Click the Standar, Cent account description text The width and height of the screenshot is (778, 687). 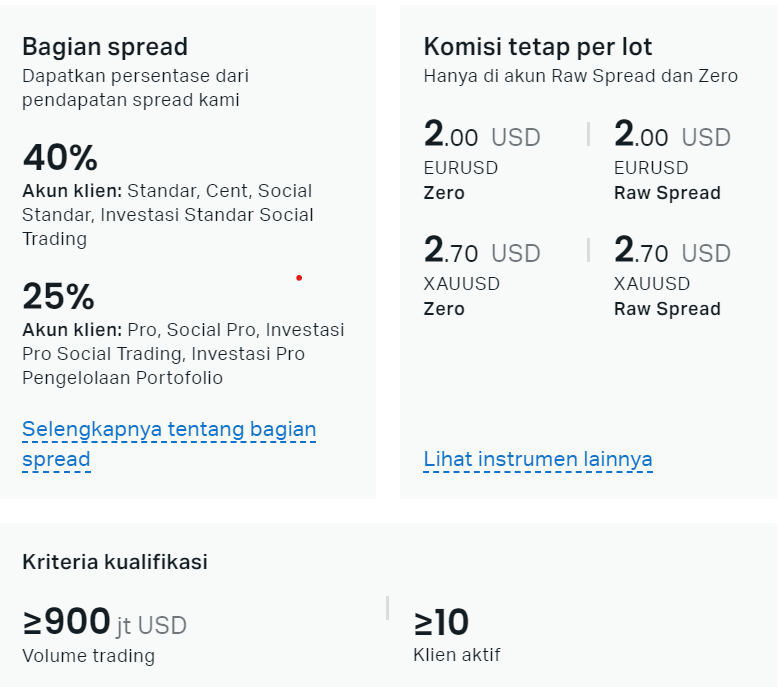click(x=168, y=215)
